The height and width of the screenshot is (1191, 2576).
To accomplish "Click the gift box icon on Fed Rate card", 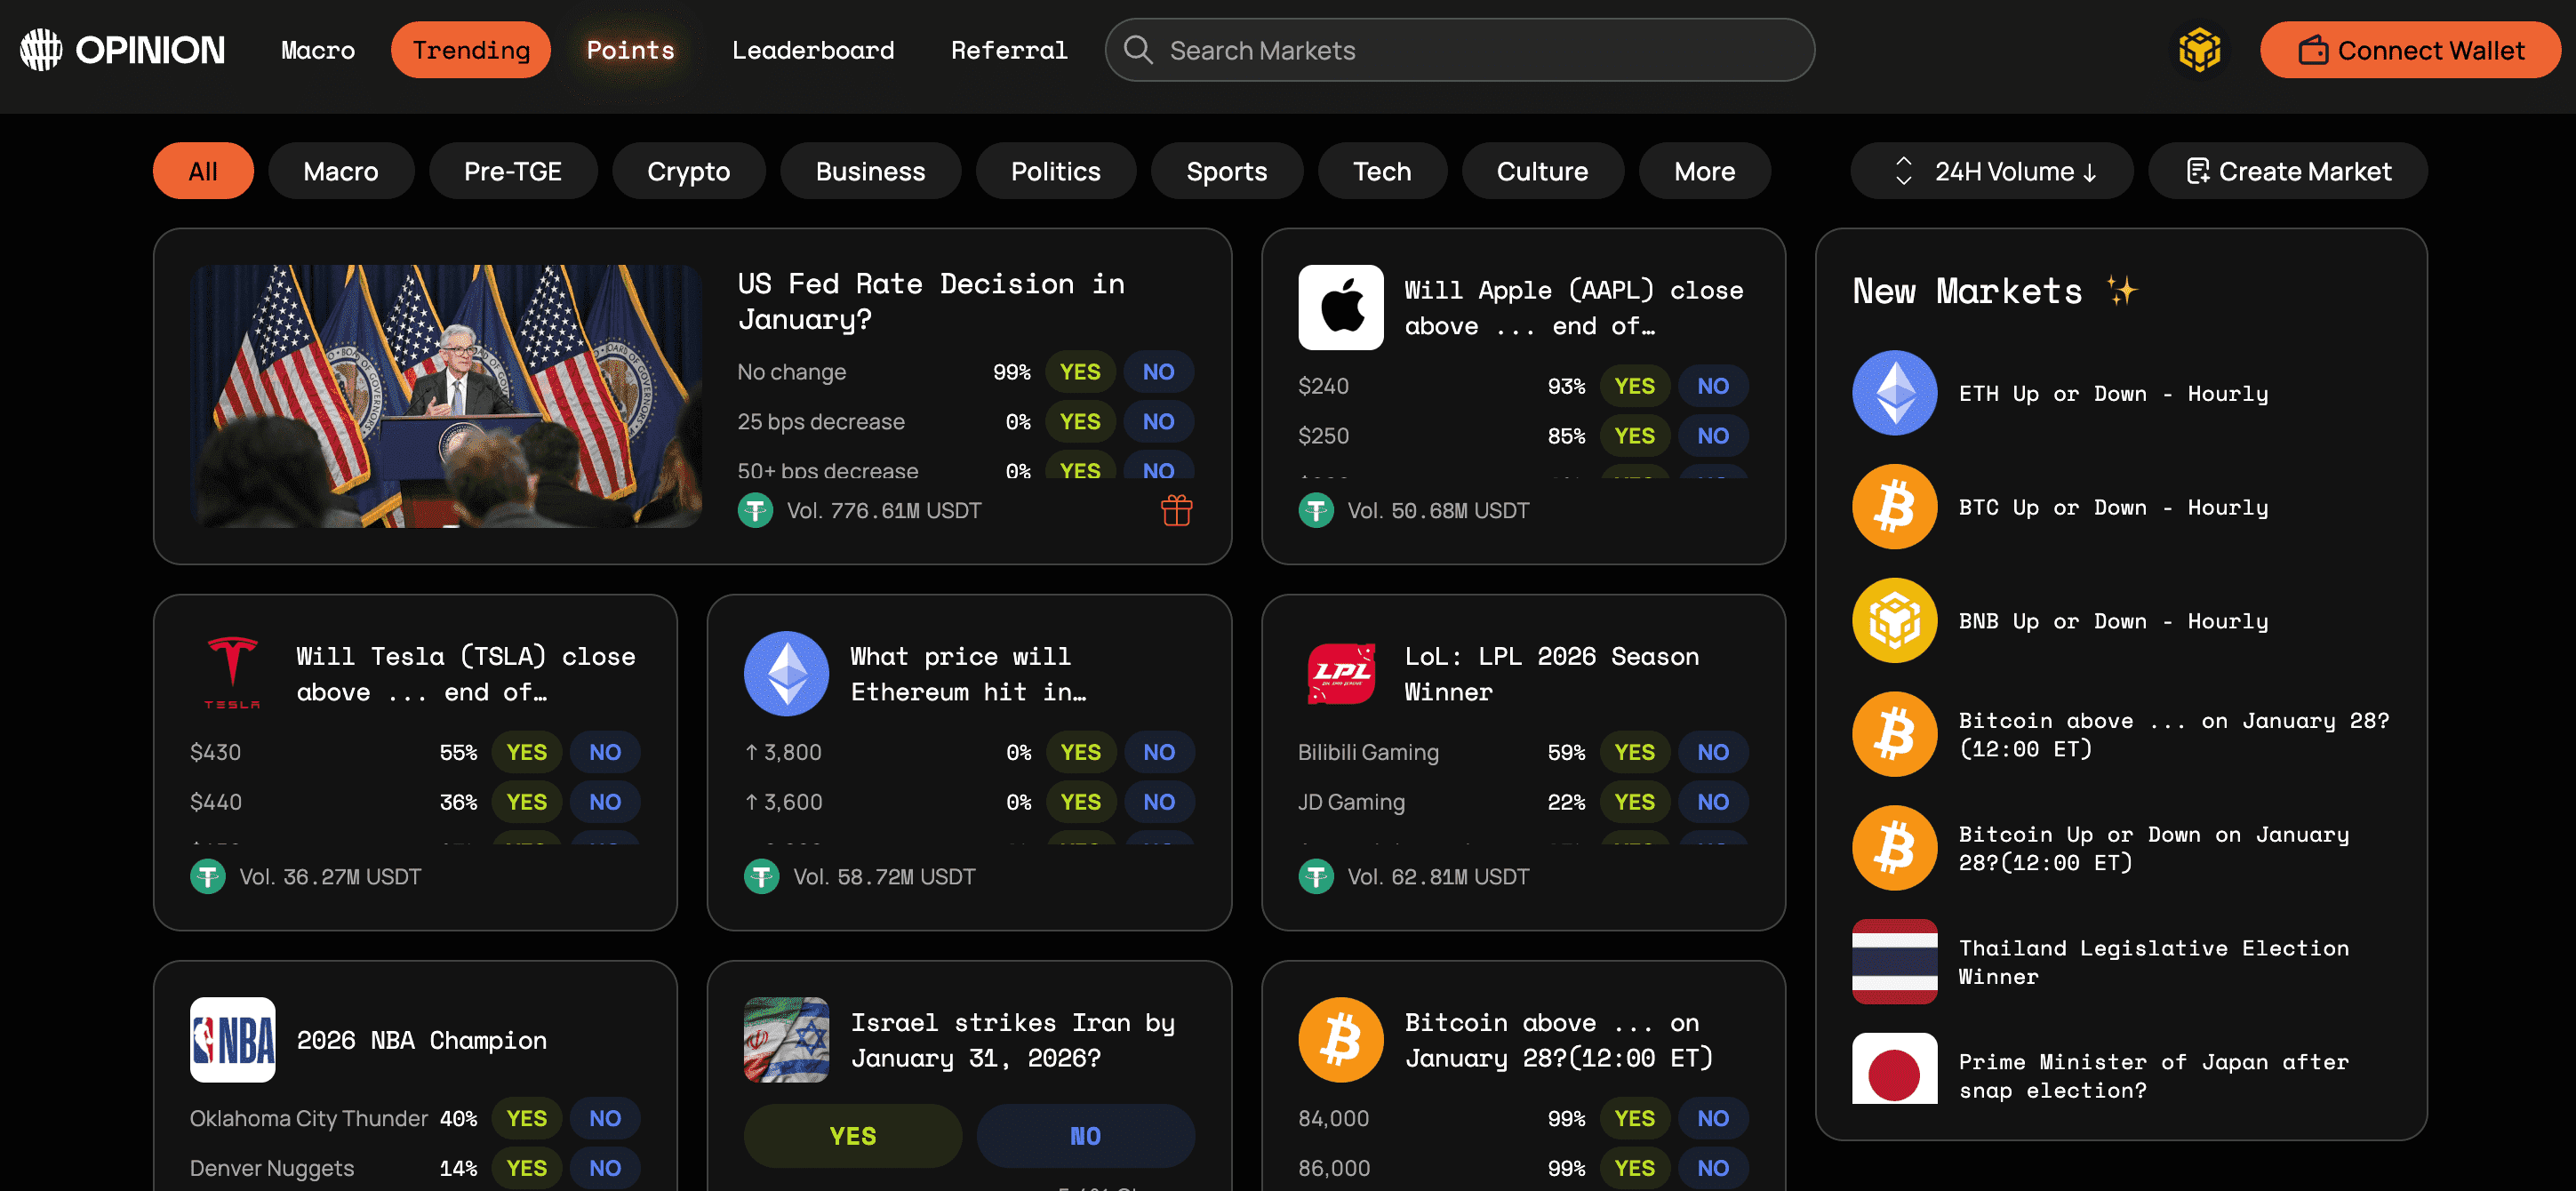I will 1176,511.
